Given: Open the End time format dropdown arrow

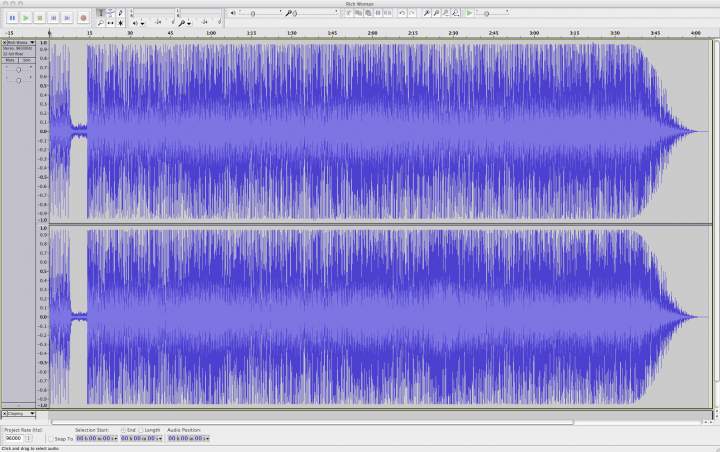Looking at the screenshot, I should coord(160,439).
